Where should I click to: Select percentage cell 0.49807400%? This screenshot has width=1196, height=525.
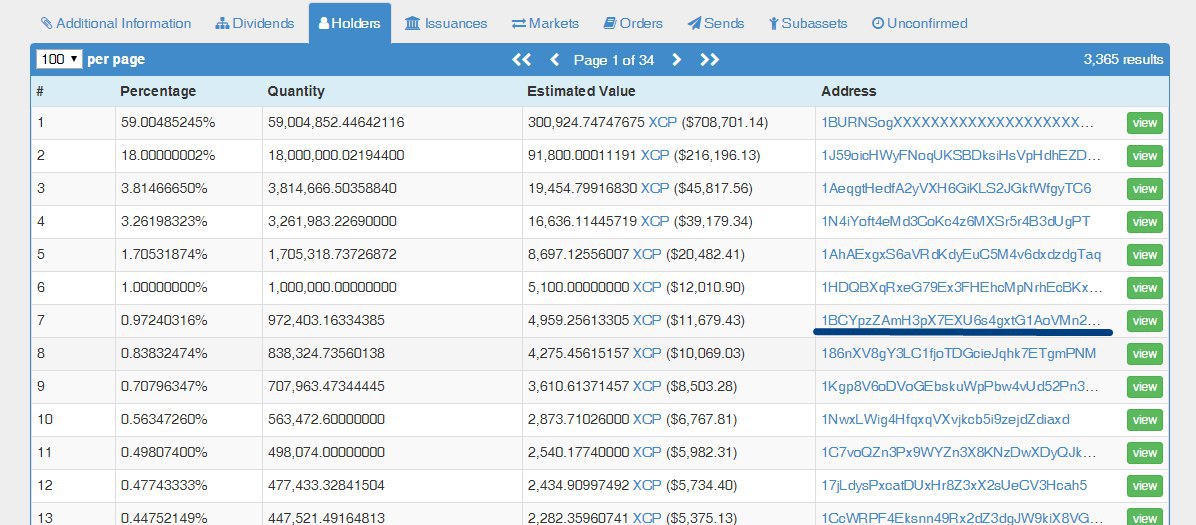coord(164,453)
